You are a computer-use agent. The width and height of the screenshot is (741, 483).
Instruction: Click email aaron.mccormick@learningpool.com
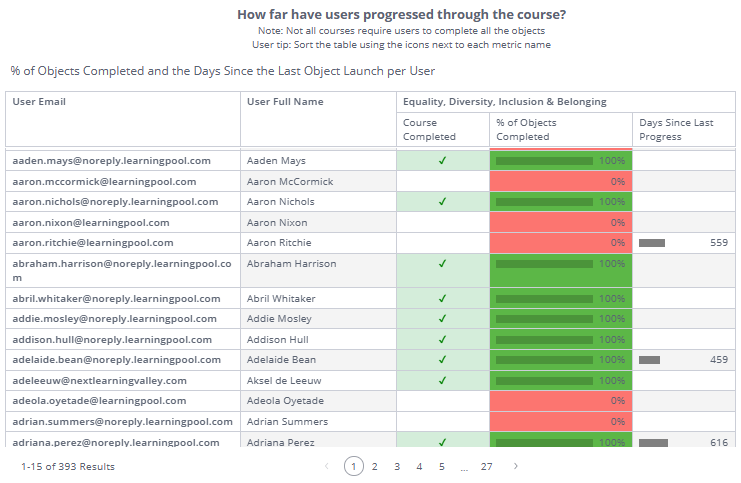click(104, 182)
